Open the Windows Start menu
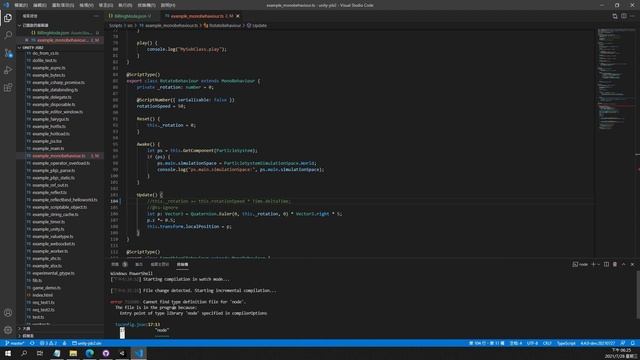640x360 pixels. [8, 353]
